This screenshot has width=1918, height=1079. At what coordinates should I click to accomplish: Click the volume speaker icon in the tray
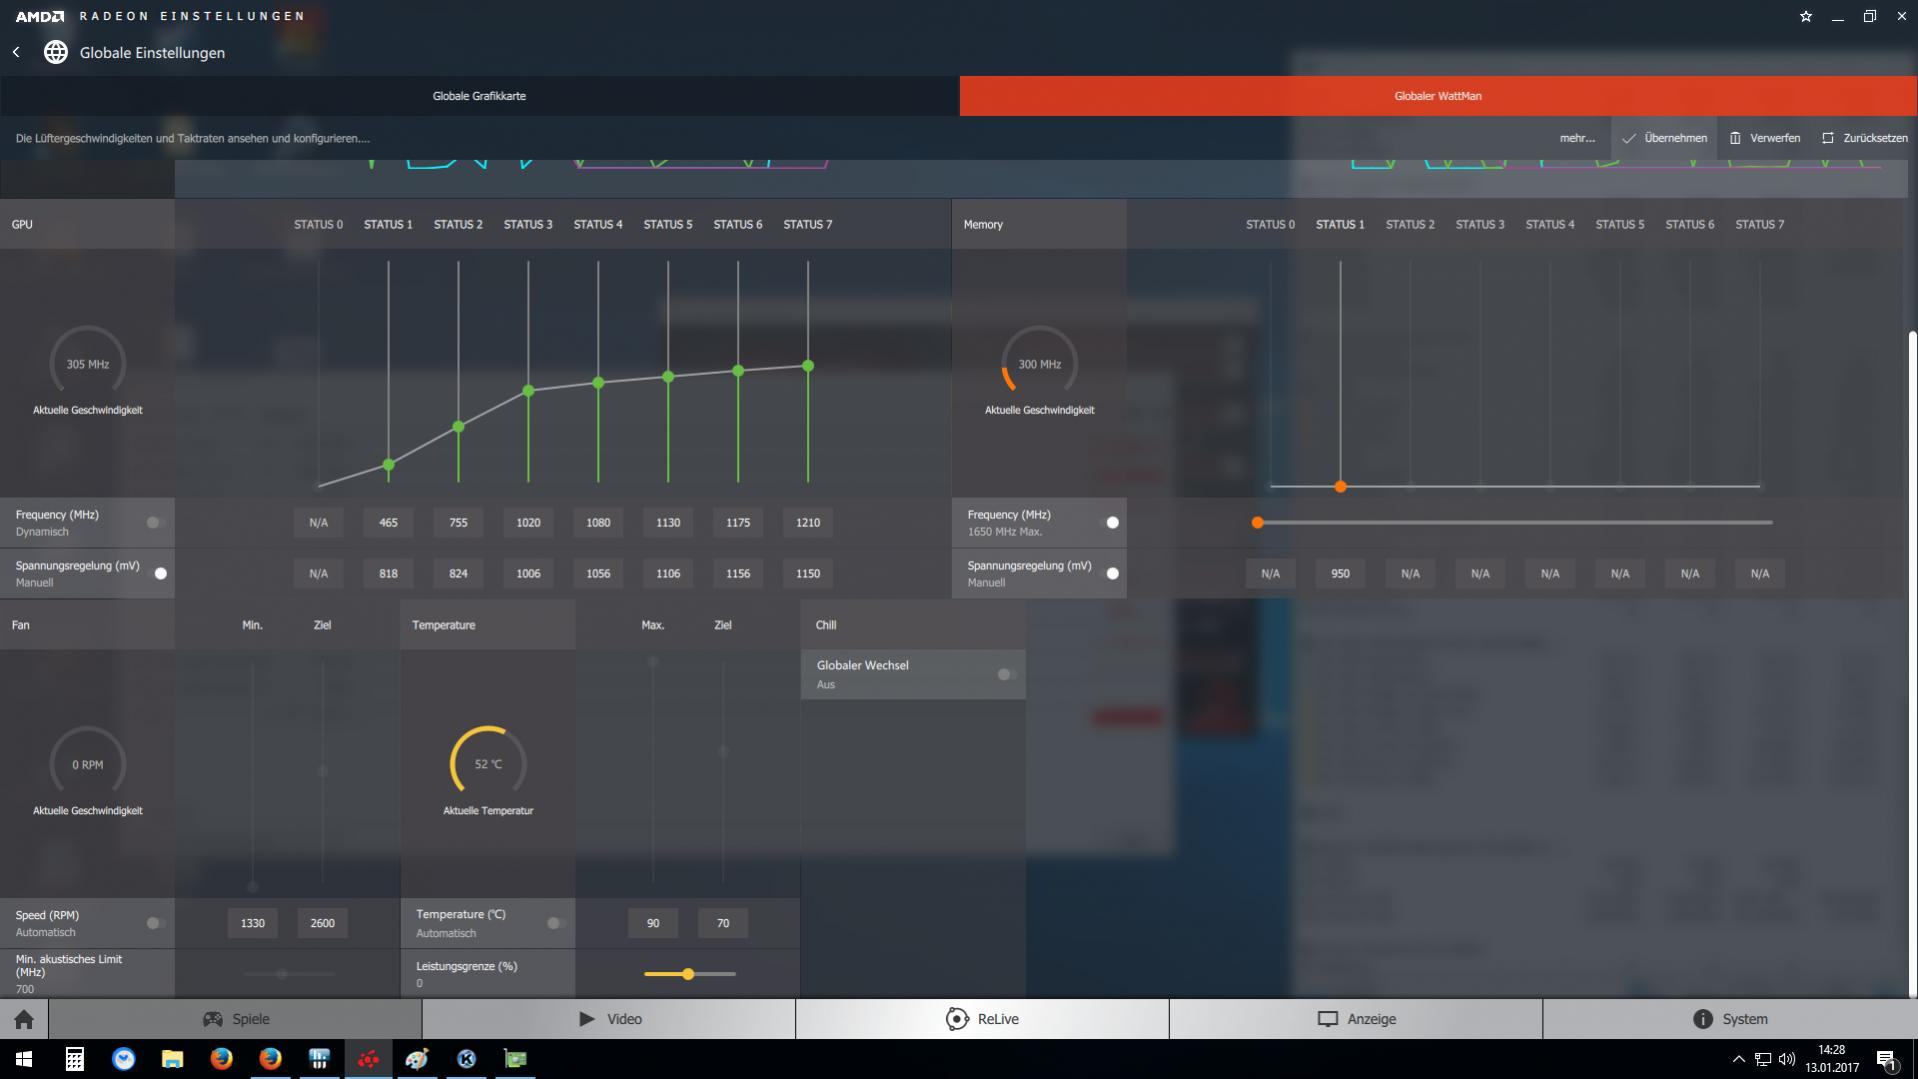[x=1787, y=1059]
